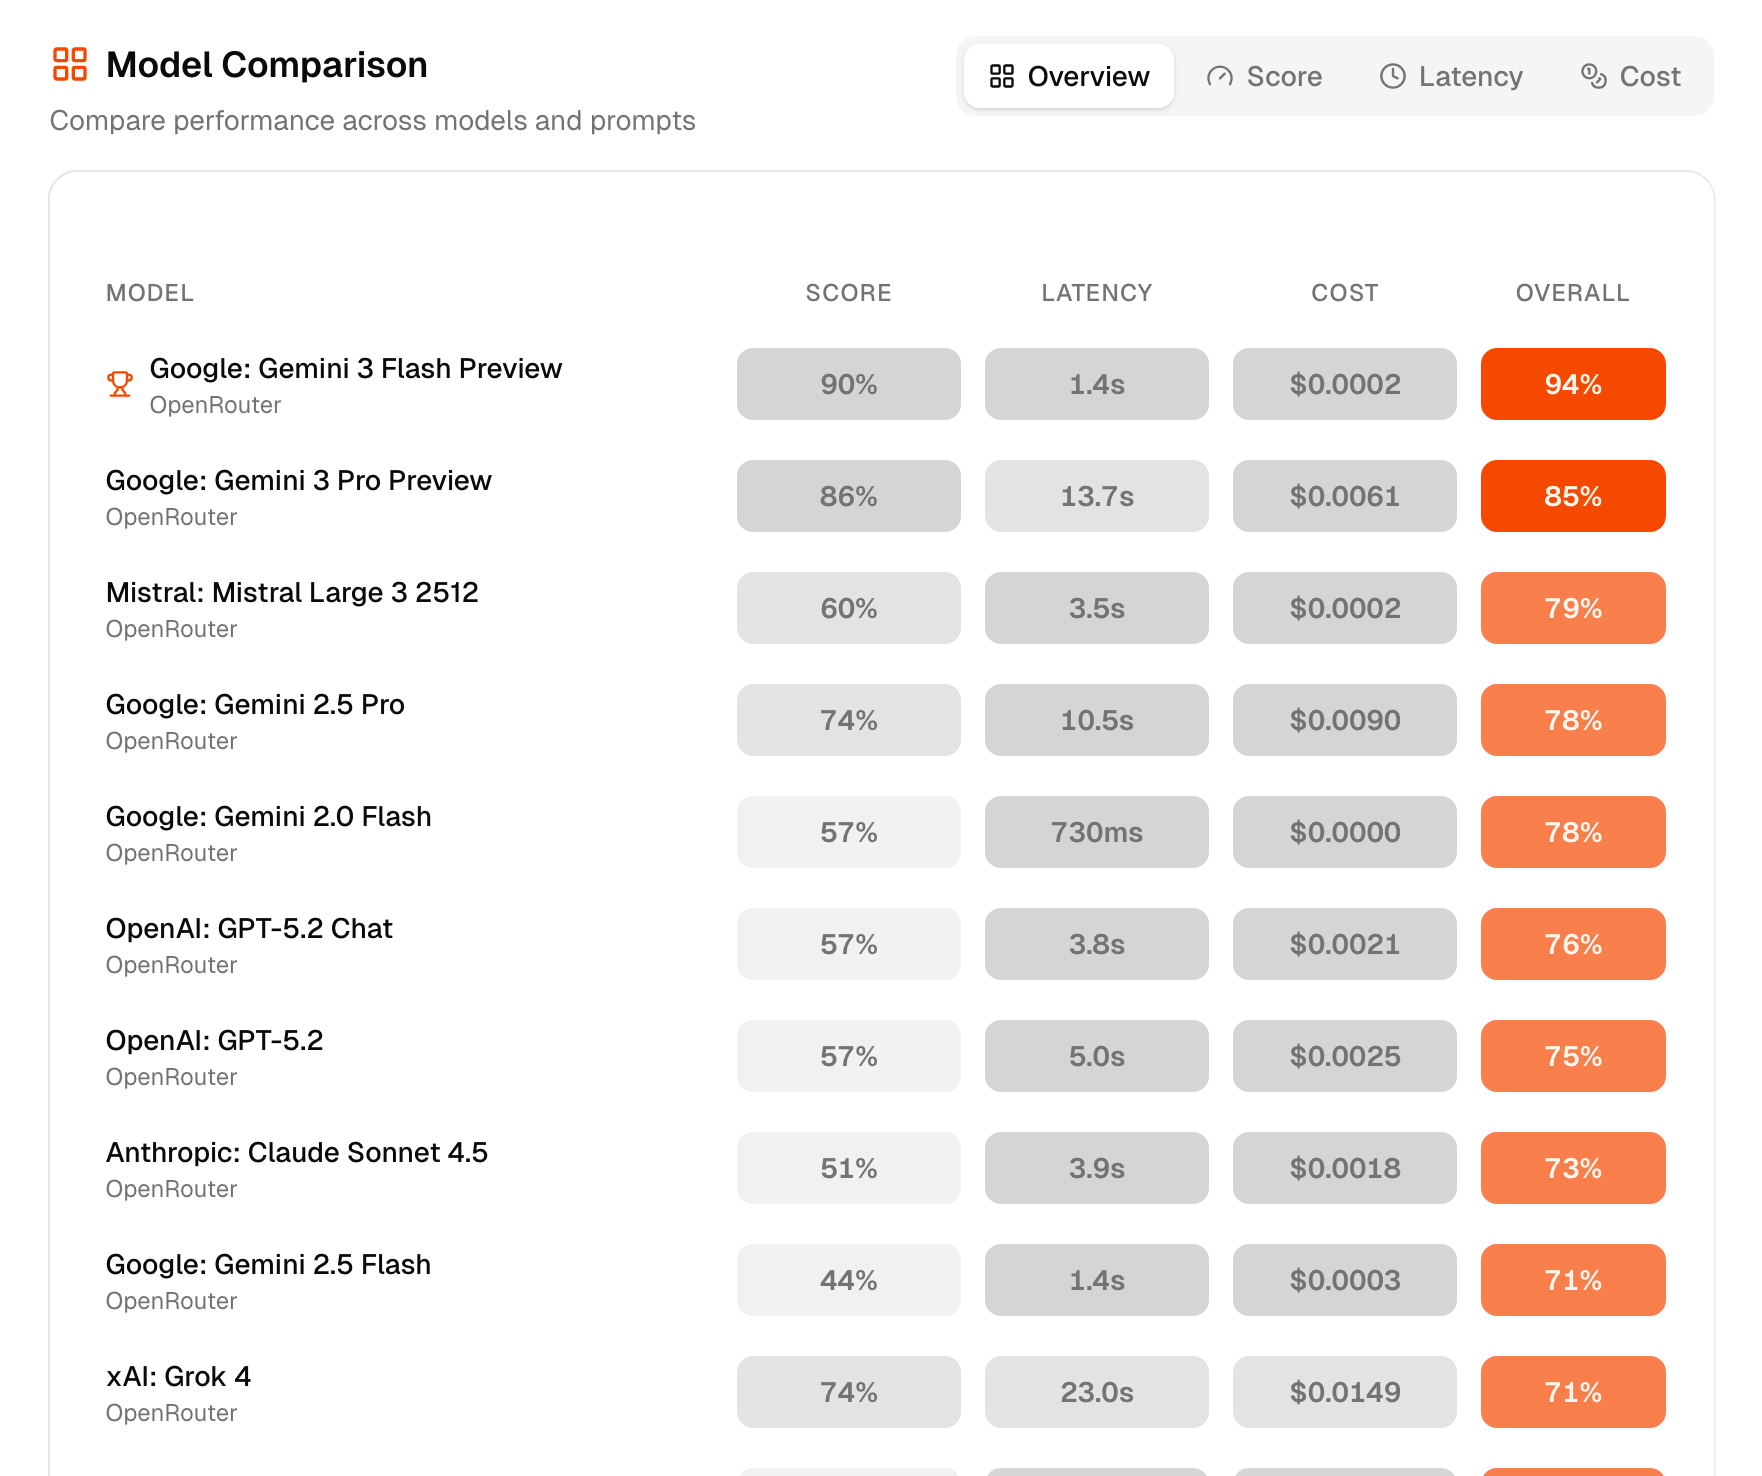Select the Mistral Large 3 2512 model name
The width and height of the screenshot is (1762, 1476).
(x=292, y=592)
